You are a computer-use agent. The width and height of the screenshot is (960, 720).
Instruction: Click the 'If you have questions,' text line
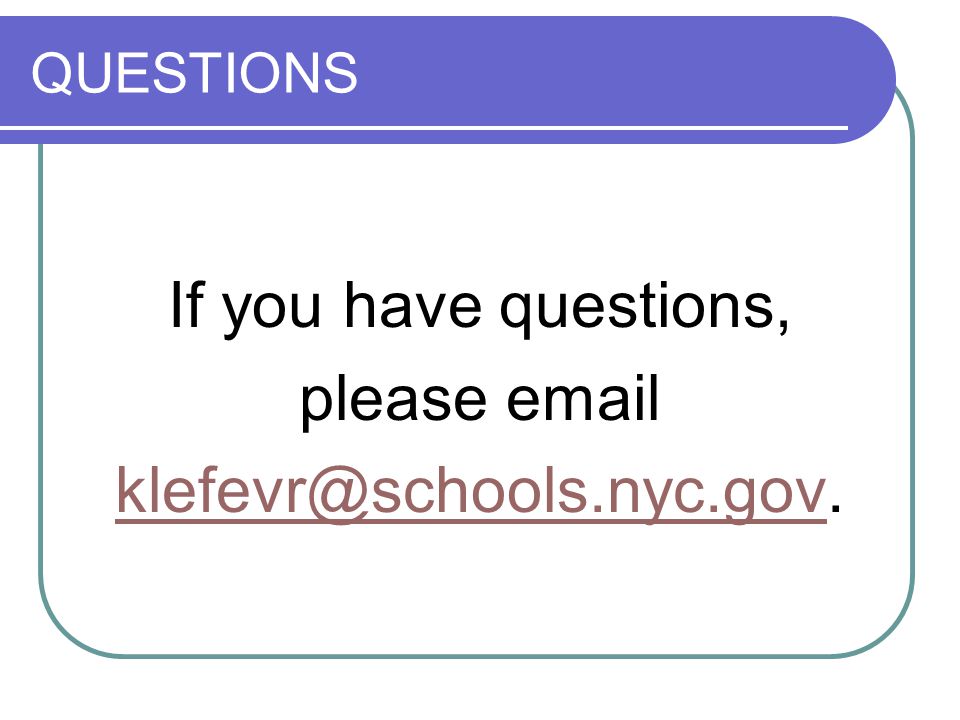click(x=480, y=308)
